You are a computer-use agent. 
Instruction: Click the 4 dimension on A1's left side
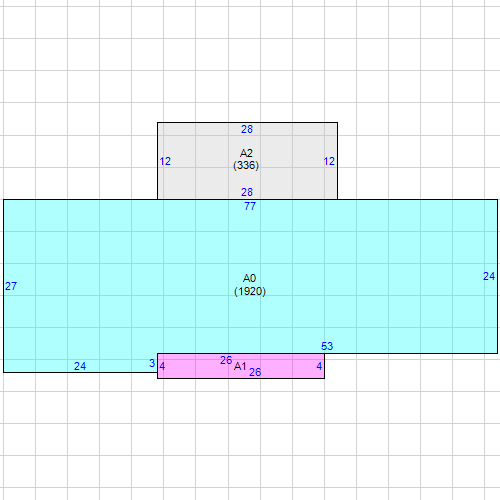click(162, 366)
